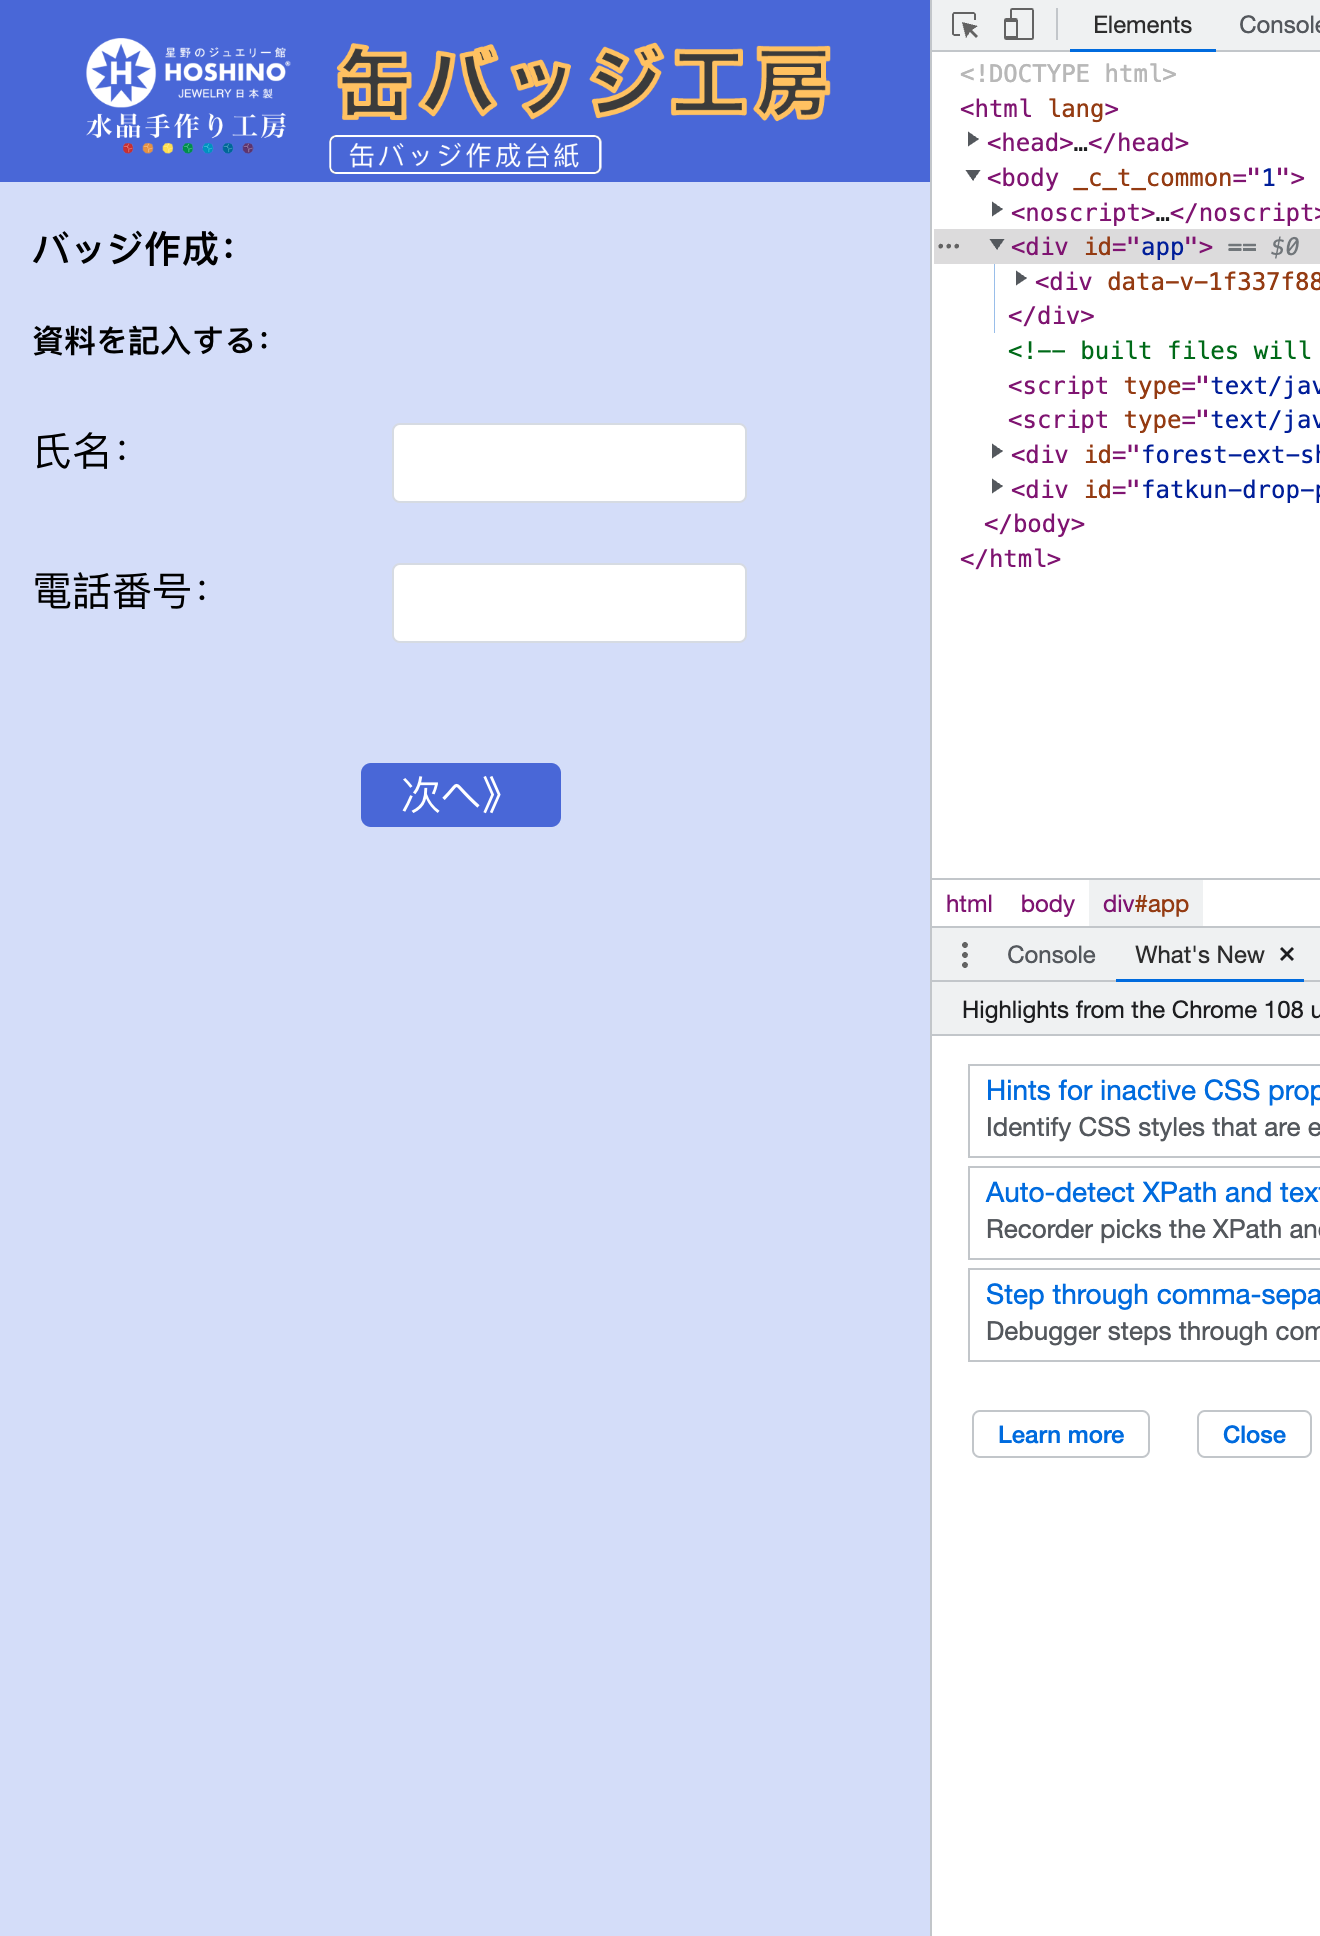Expand the fatkun-drop div node
This screenshot has height=1936, width=1320.
(997, 487)
